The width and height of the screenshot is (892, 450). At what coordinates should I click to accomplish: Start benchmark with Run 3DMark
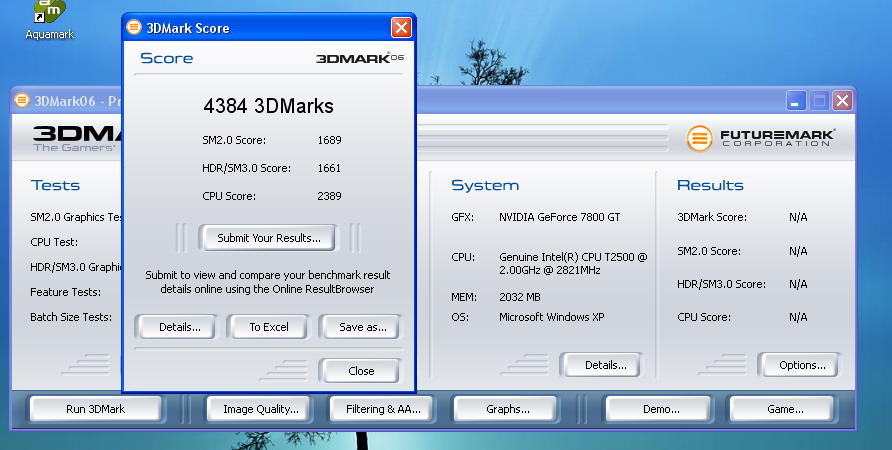[x=96, y=409]
